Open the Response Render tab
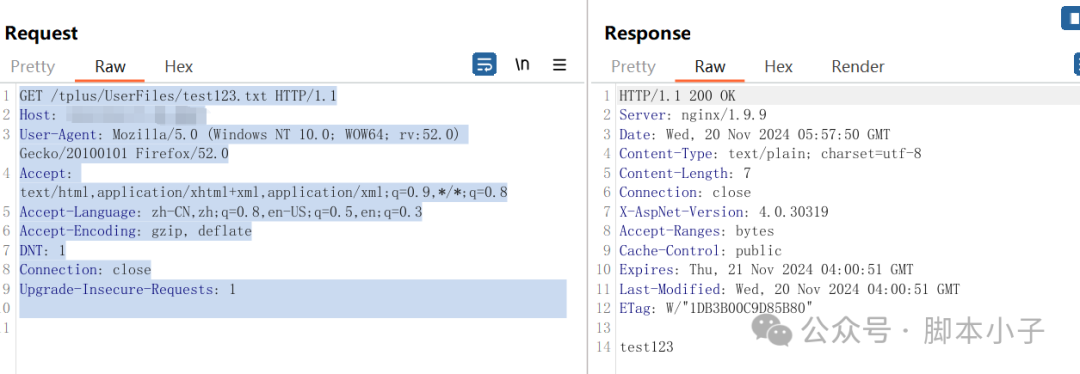This screenshot has height=374, width=1080. point(858,66)
